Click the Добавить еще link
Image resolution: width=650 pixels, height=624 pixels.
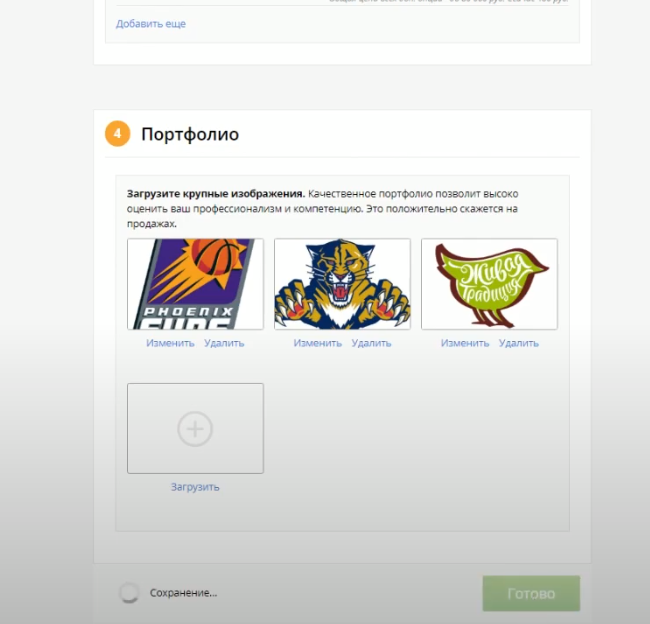coord(151,24)
